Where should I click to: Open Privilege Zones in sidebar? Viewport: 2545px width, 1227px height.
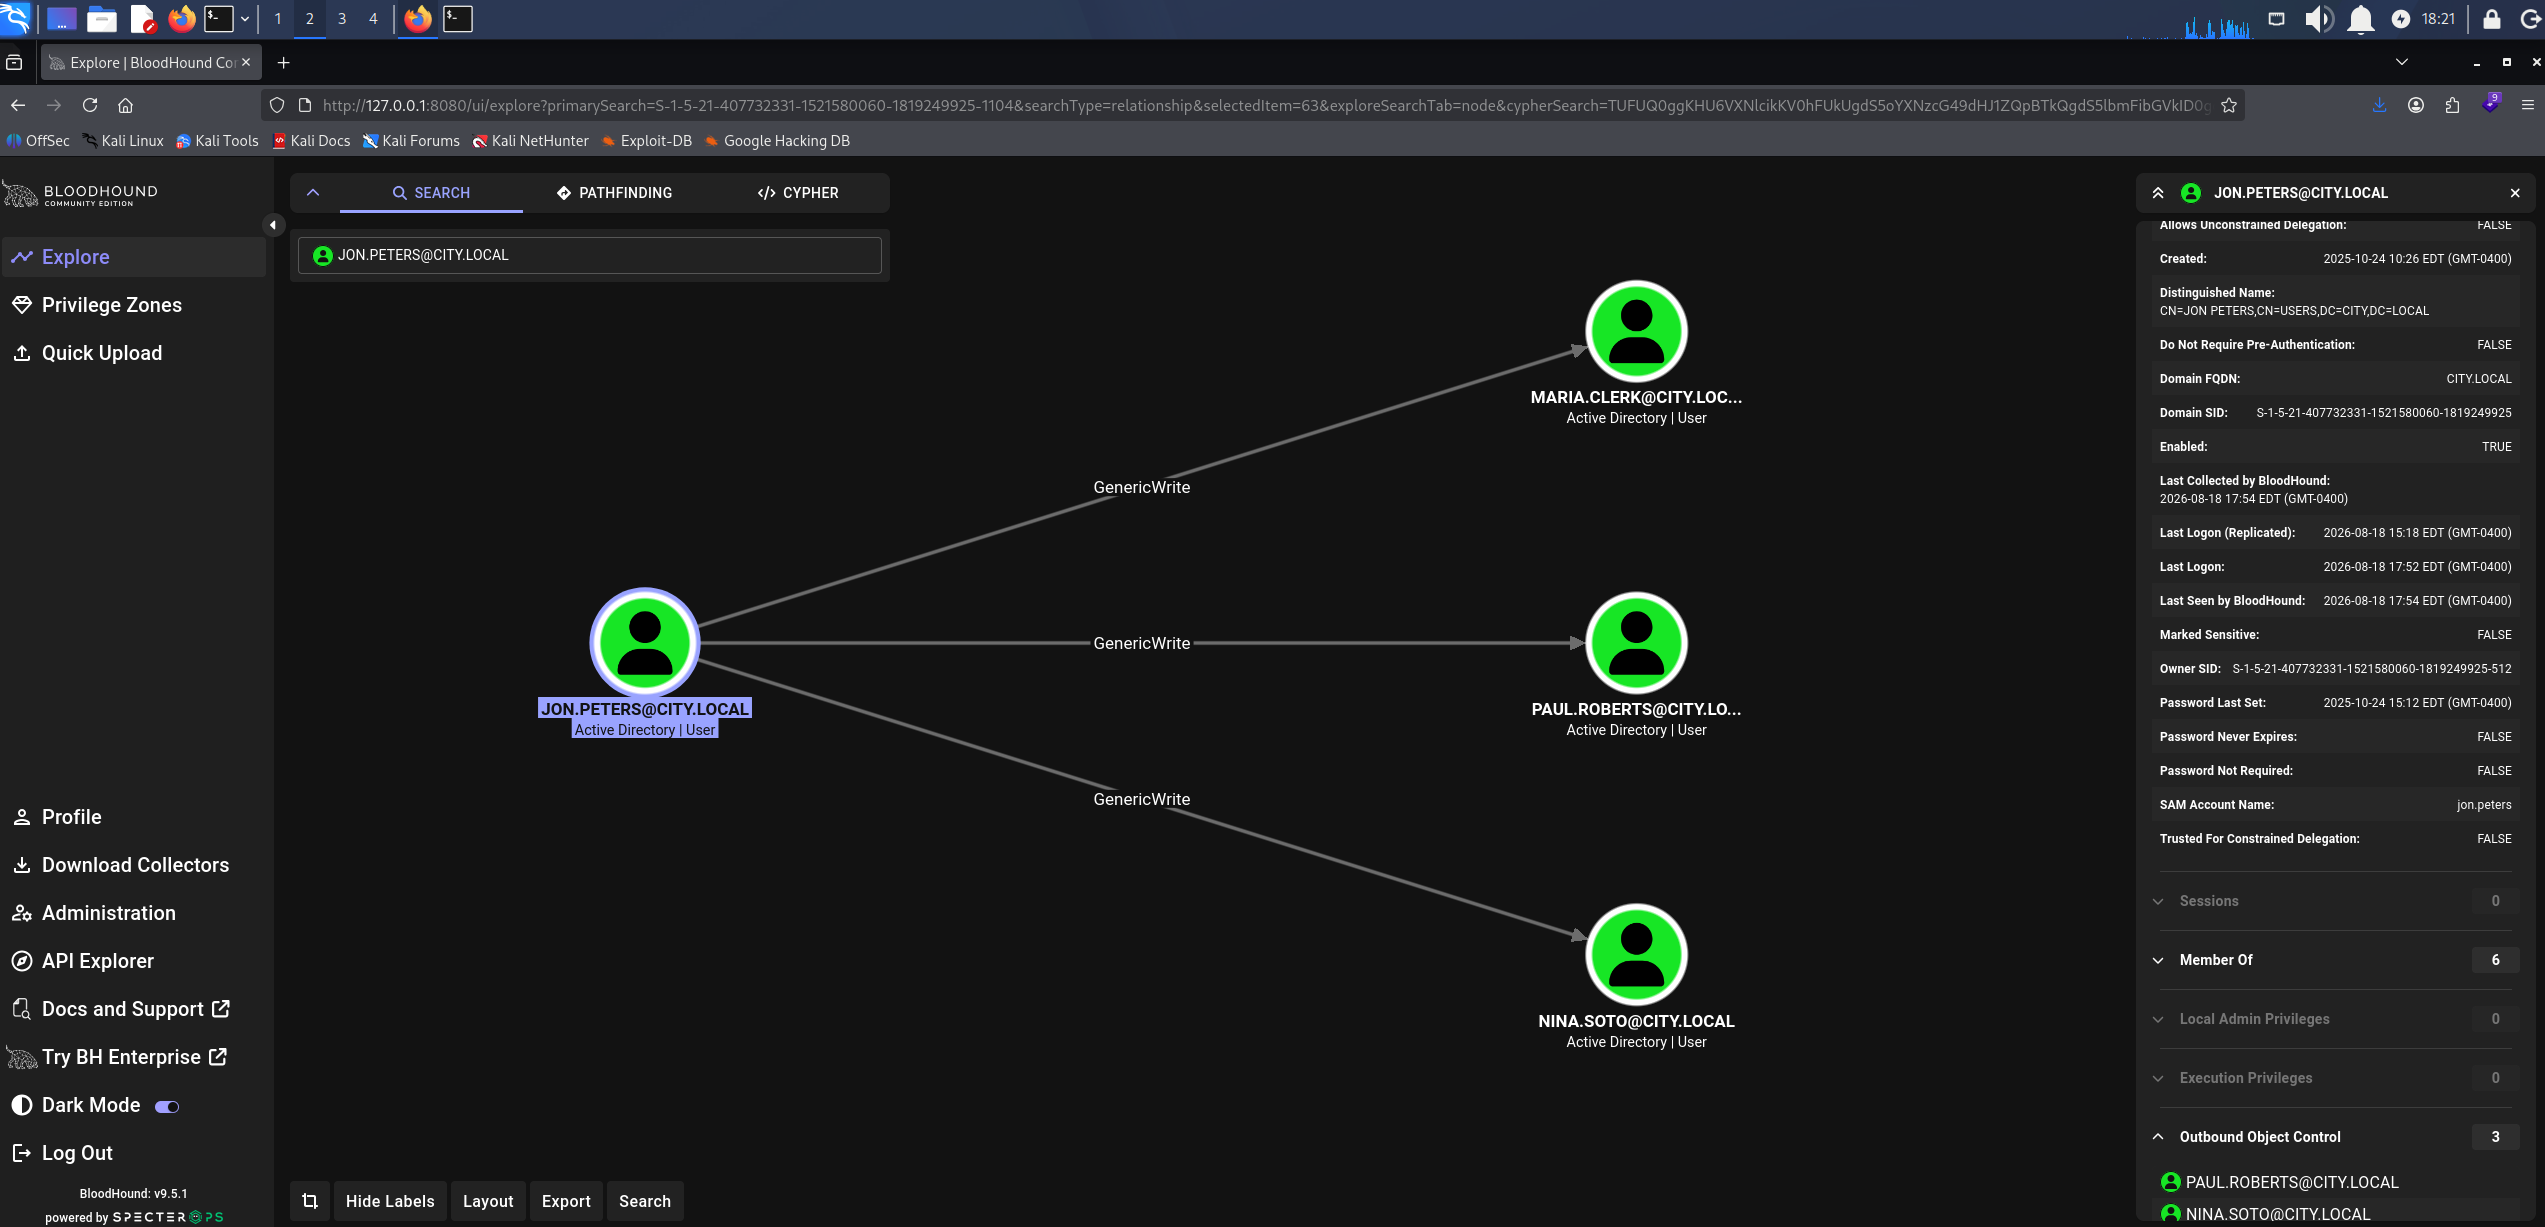coord(134,305)
